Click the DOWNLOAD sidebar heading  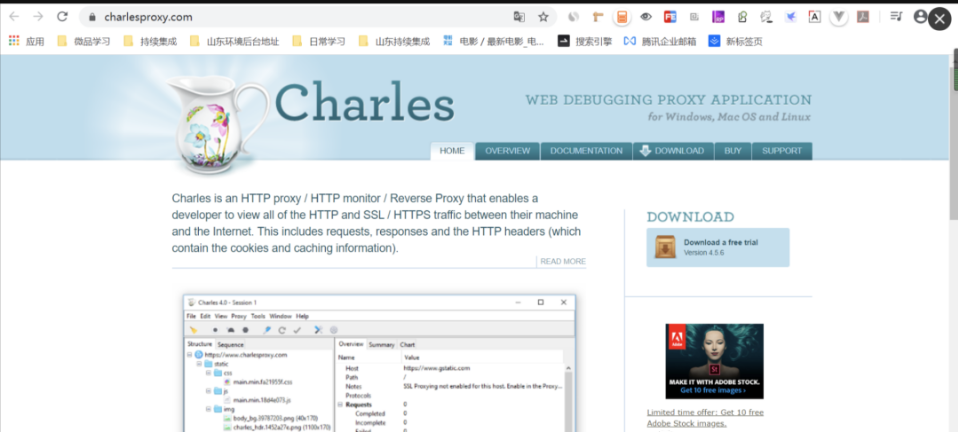point(690,217)
